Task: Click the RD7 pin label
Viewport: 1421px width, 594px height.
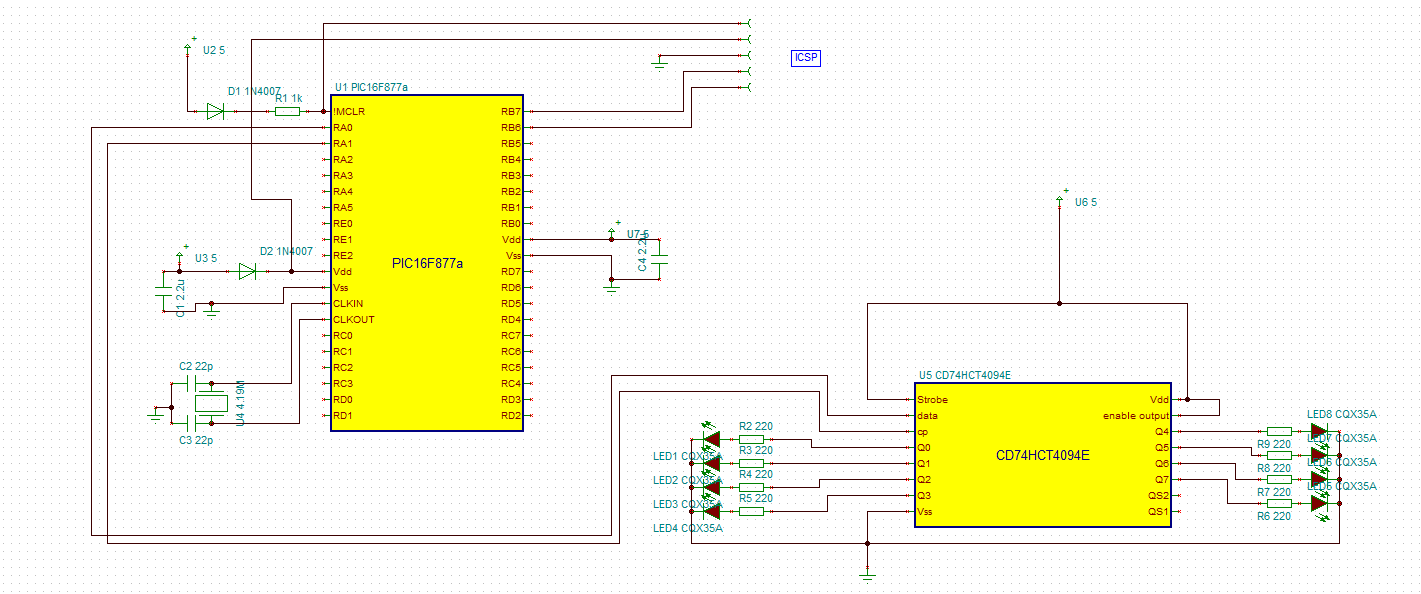Action: (511, 272)
